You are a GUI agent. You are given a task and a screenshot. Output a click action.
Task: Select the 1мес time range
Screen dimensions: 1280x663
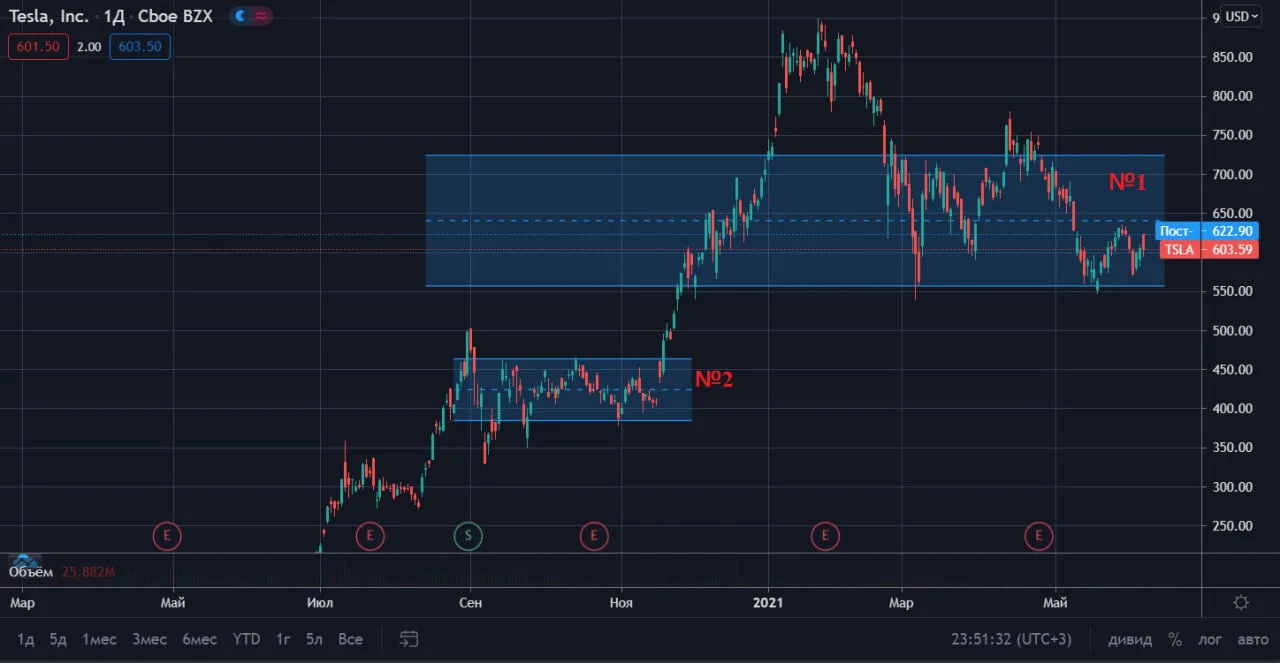99,639
